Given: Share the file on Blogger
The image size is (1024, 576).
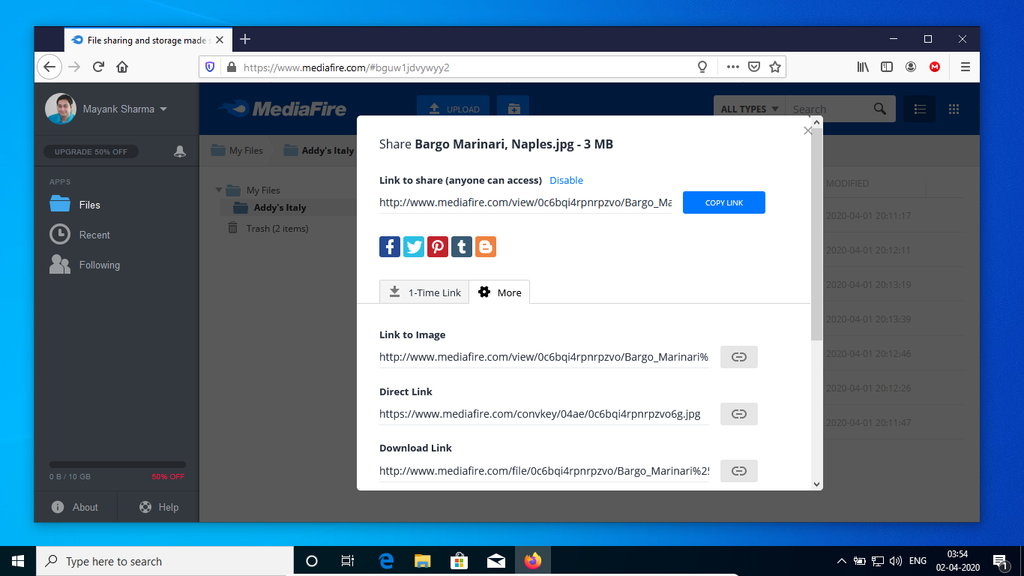Looking at the screenshot, I should coord(485,246).
